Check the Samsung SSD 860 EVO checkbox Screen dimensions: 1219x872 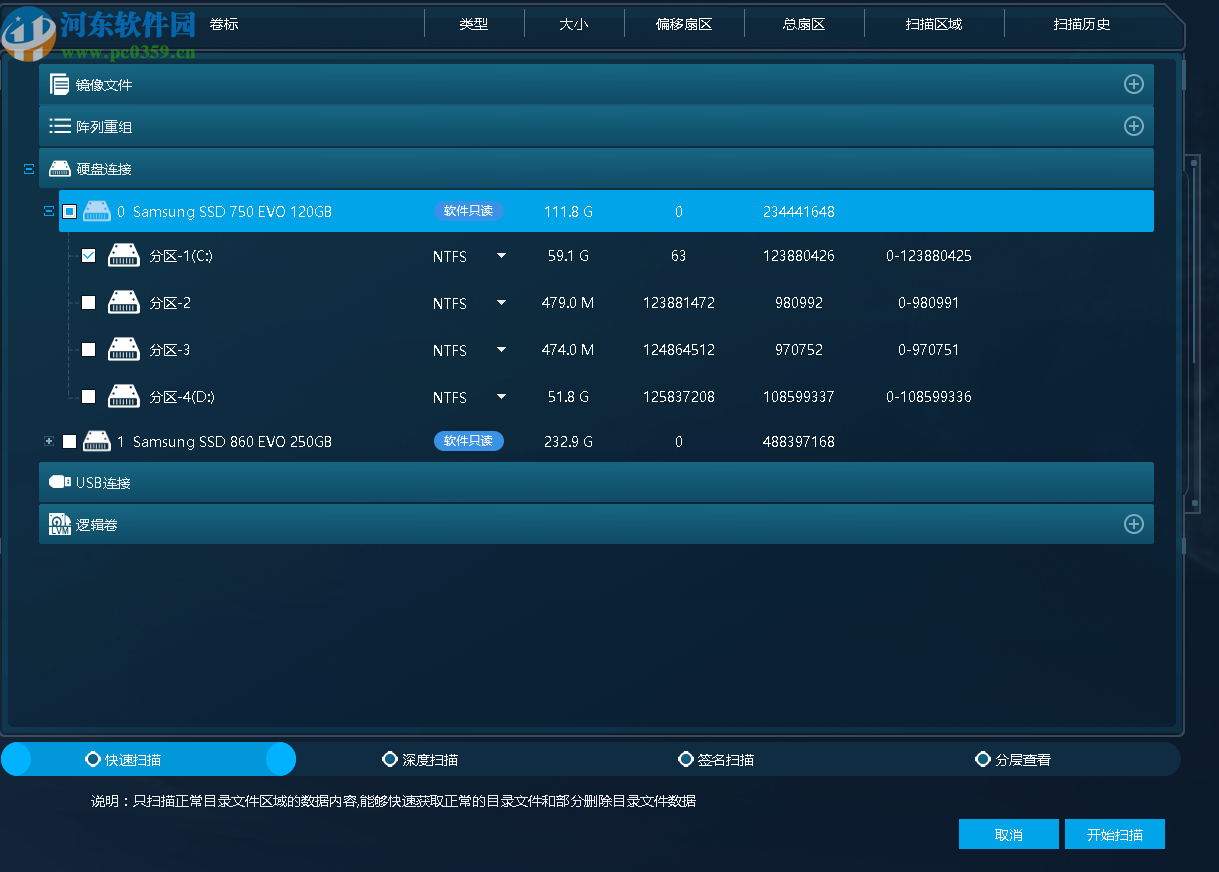point(69,441)
